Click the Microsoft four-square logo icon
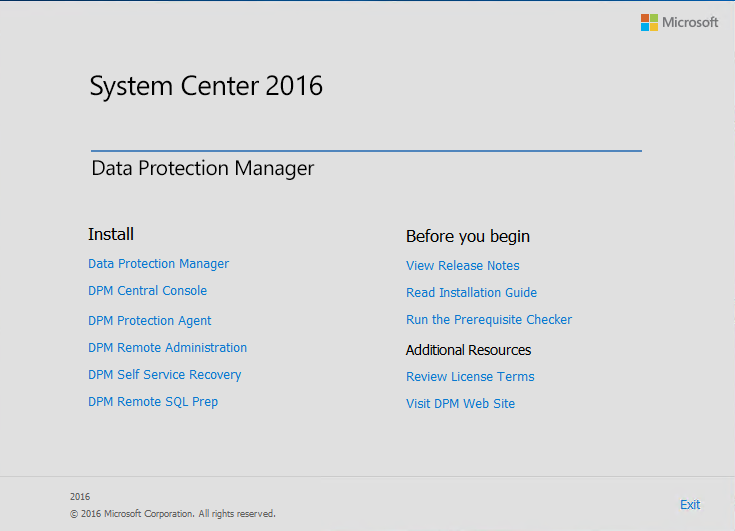 [x=649, y=22]
